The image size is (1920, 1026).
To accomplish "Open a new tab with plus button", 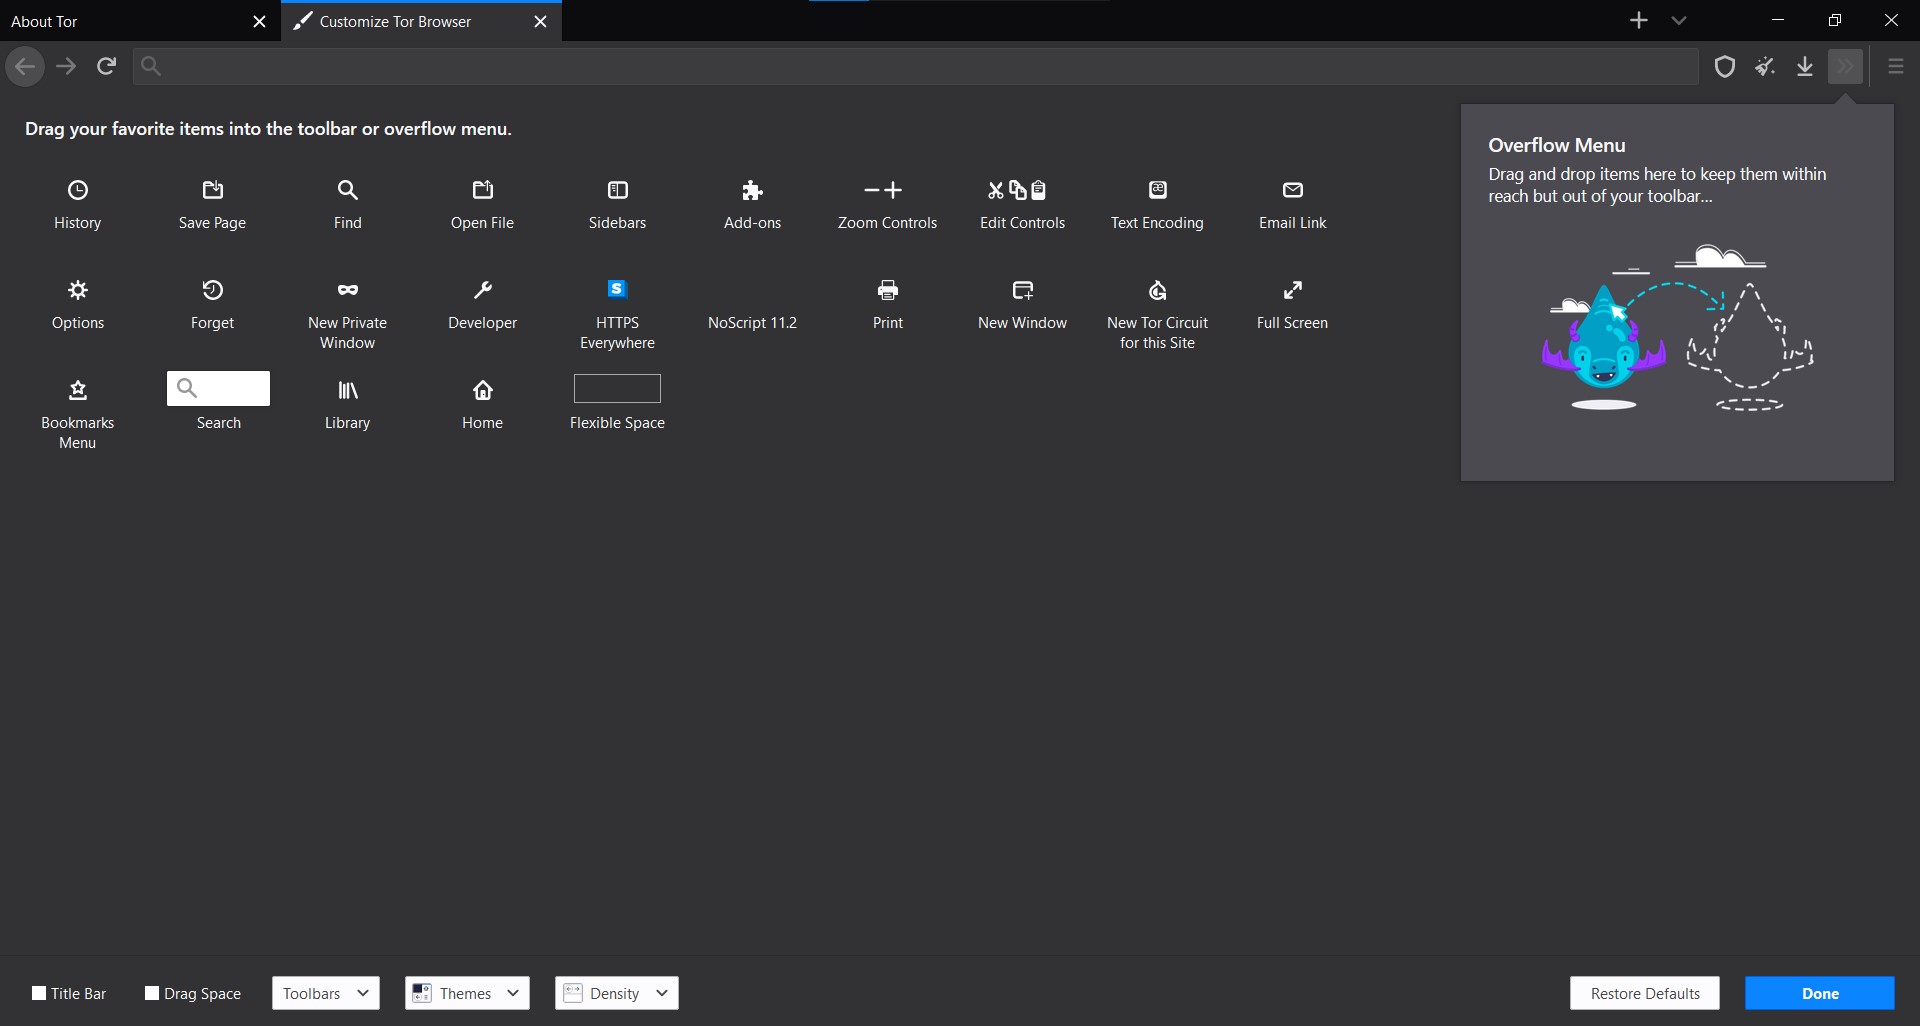I will tap(1639, 20).
